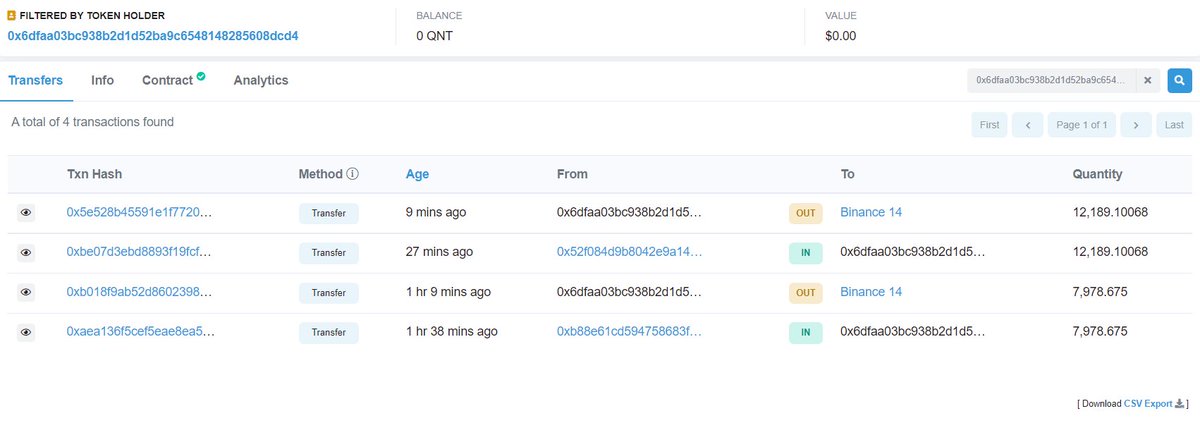Screen dimensions: 1200x435
Task: Click the From address in the 1 hr 9 mins row
Action: 629,293
